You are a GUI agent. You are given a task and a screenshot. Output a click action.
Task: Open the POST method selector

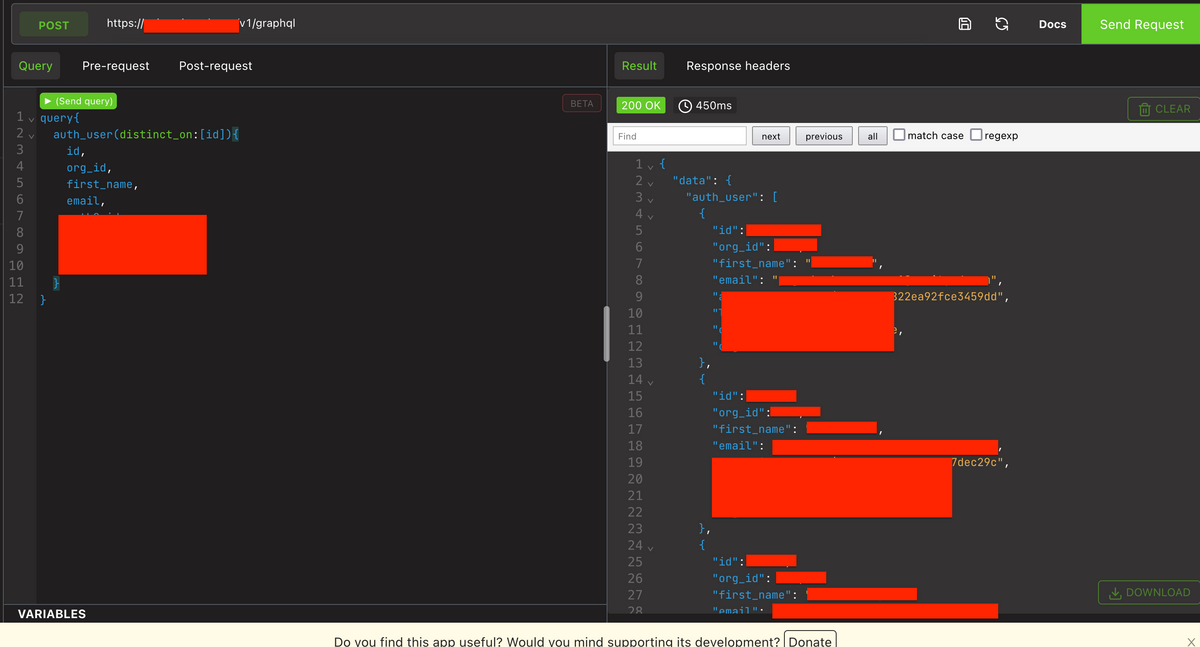[54, 25]
